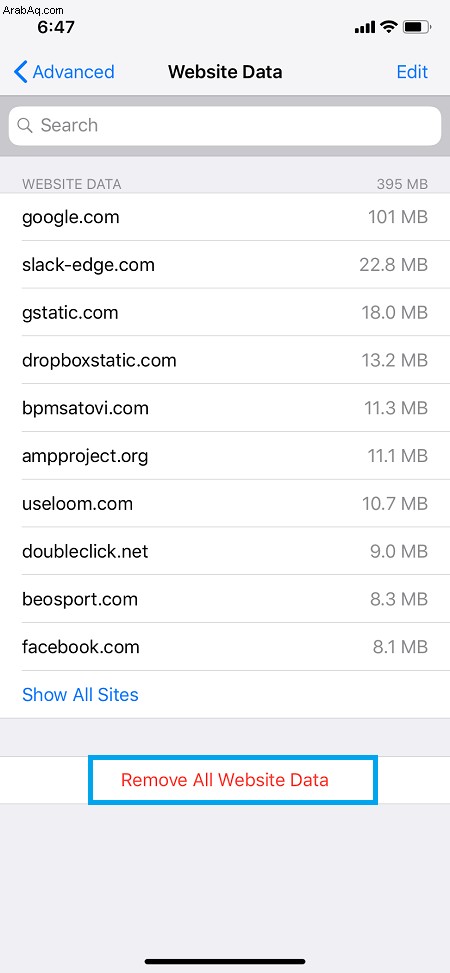Tap Remove All Website Data
Image resolution: width=450 pixels, height=973 pixels.
225,779
